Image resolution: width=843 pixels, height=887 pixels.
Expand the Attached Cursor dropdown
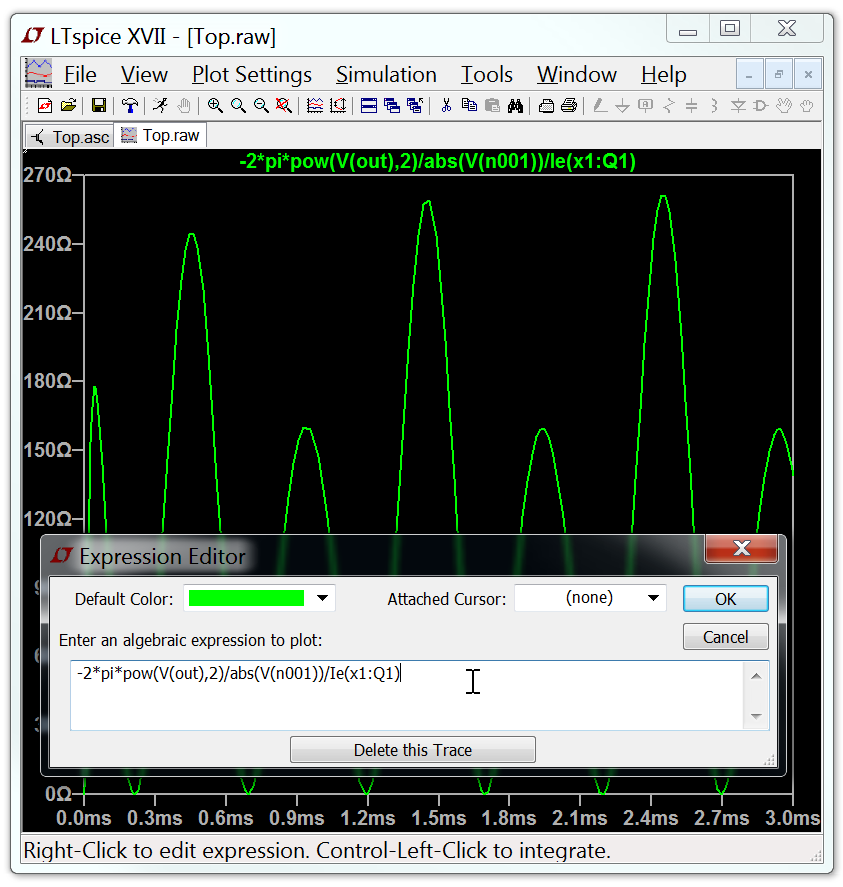653,599
